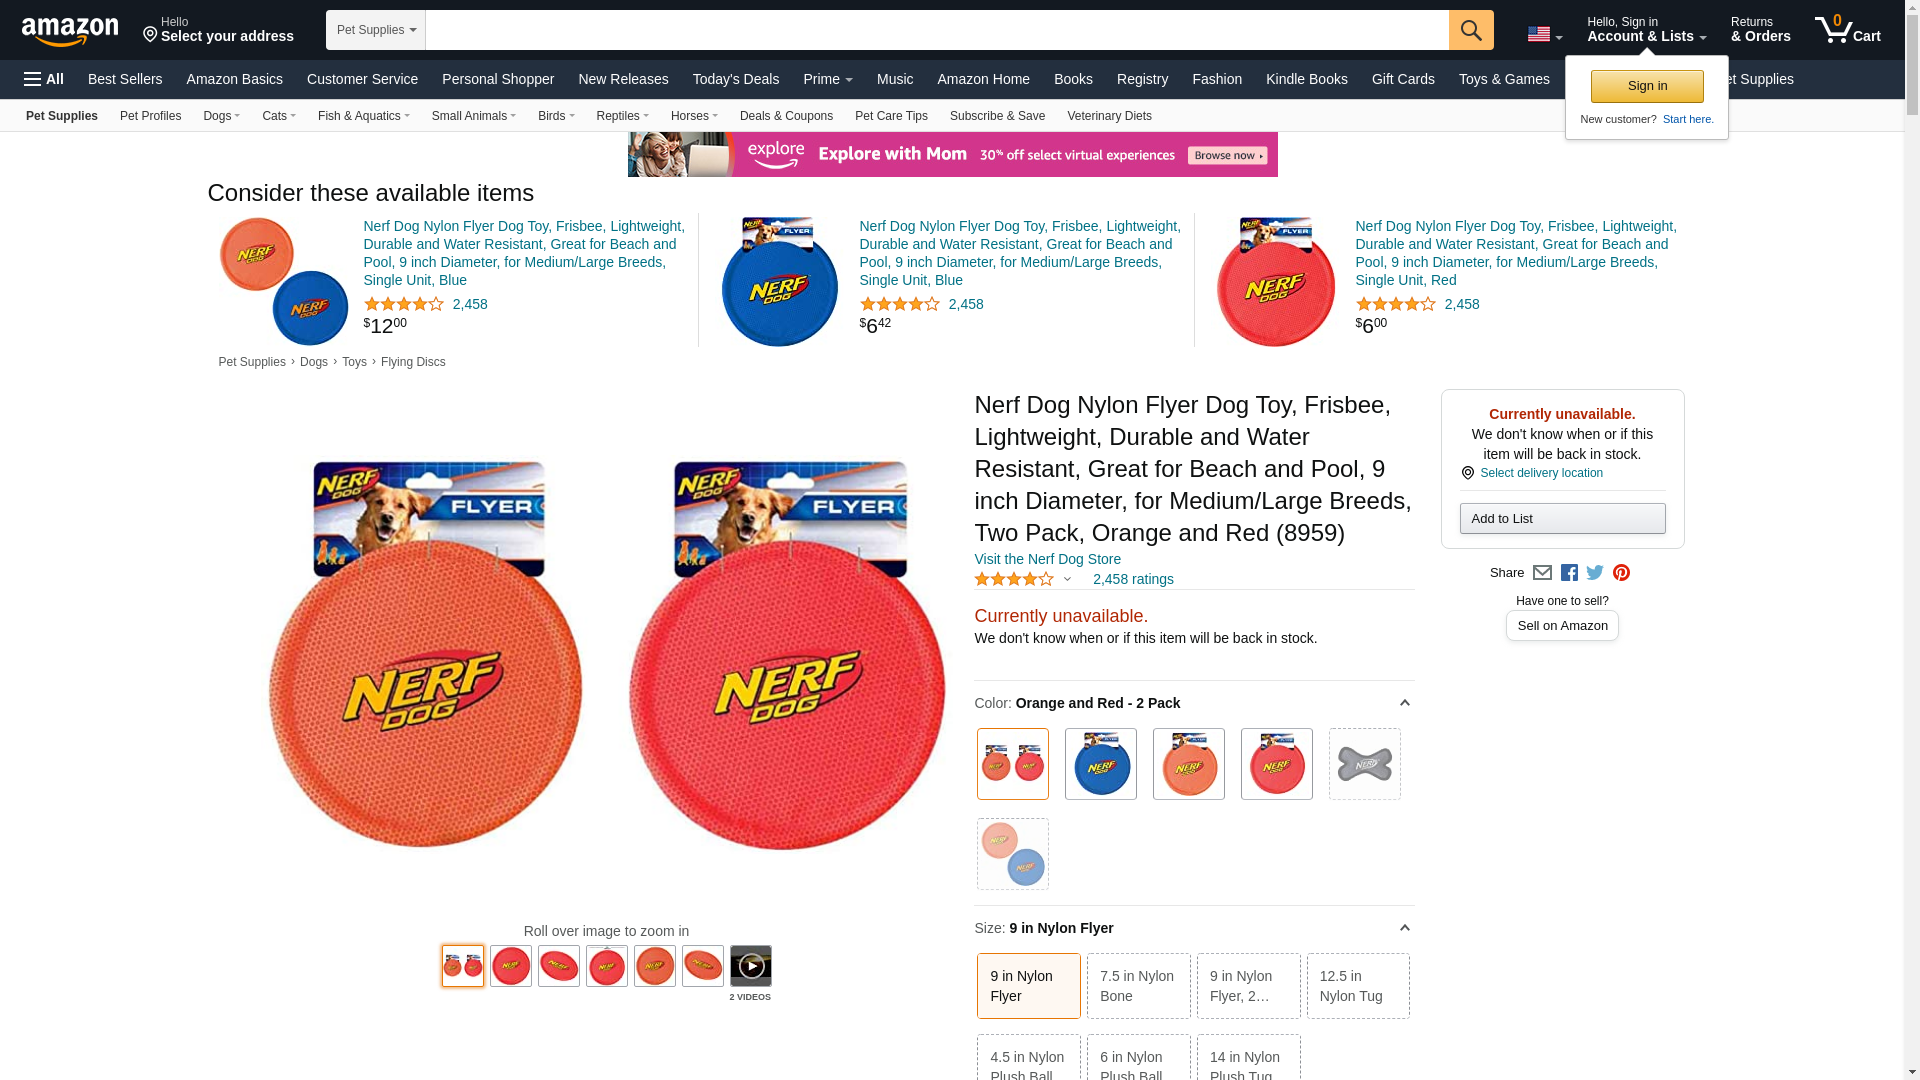Select the 7.5 in Nylon Bone size
1920x1080 pixels.
pos(1138,986)
